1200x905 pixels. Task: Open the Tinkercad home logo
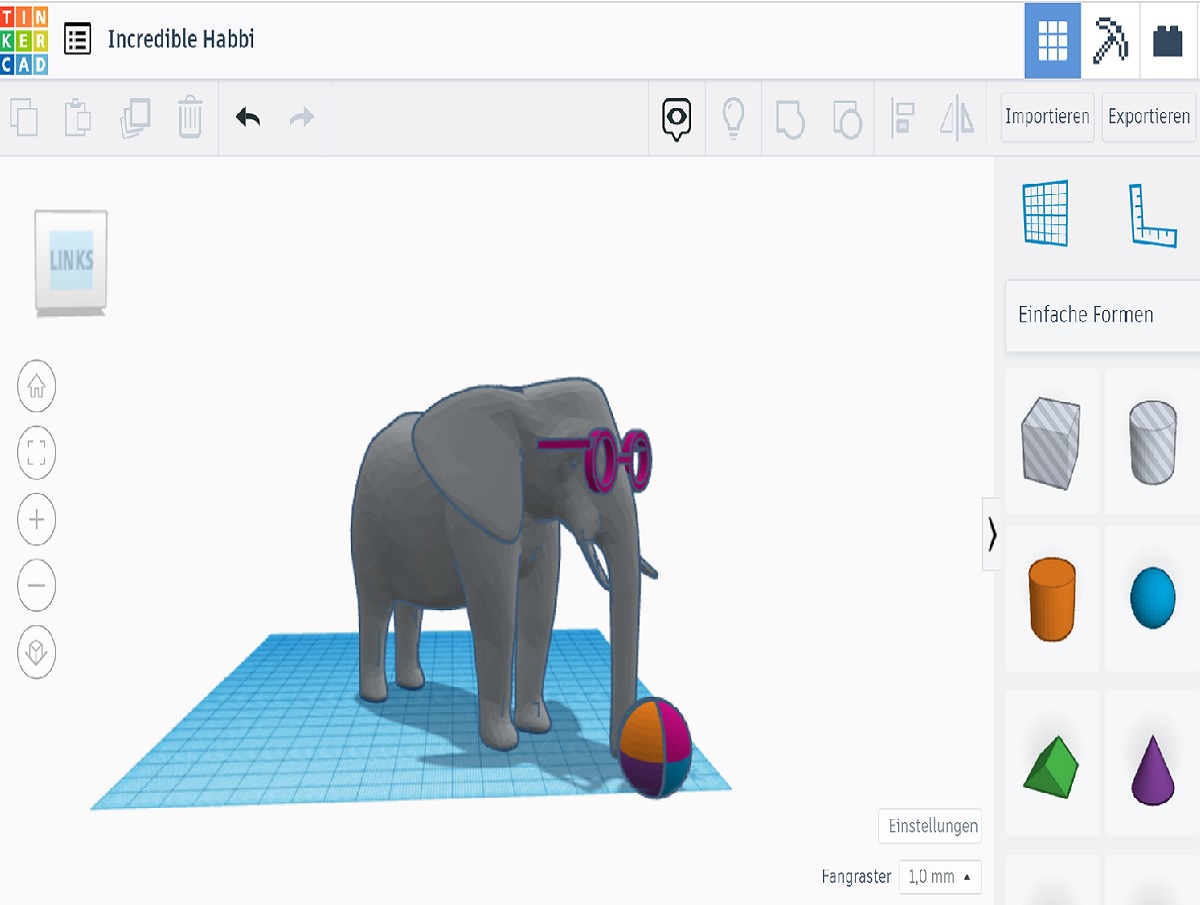tap(24, 40)
